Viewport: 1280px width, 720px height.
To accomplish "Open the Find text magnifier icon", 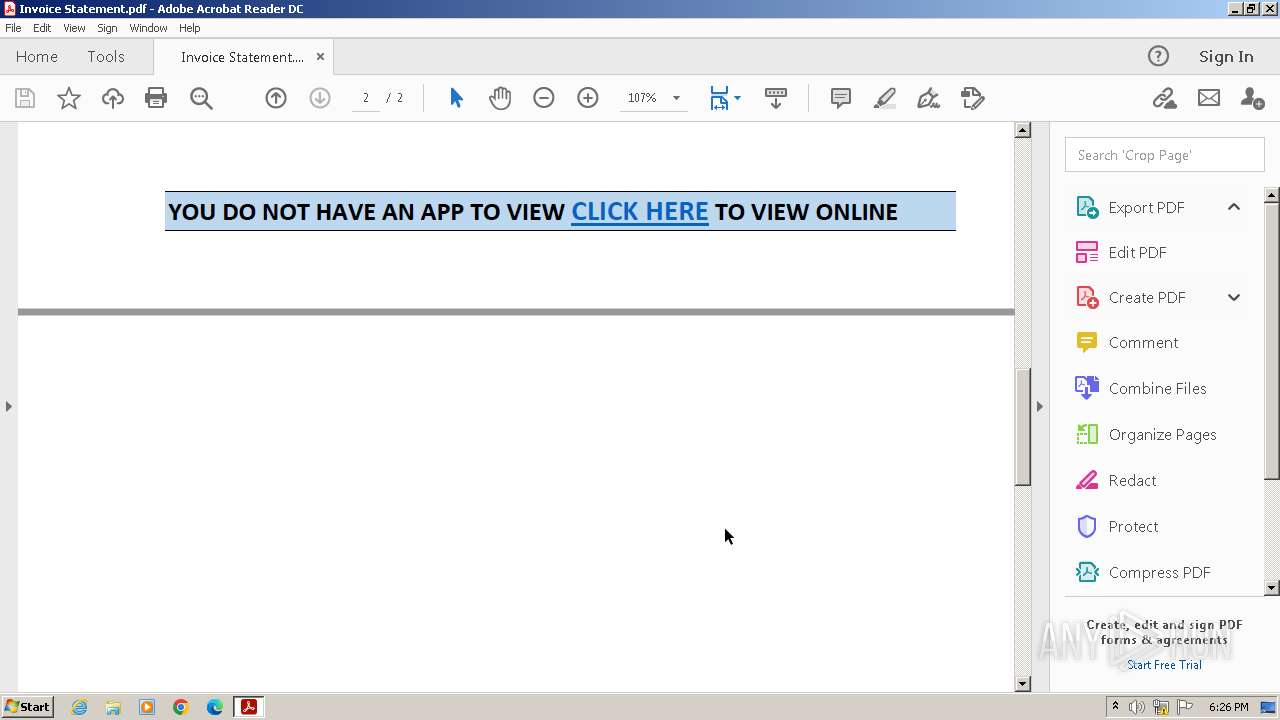I will 201,98.
